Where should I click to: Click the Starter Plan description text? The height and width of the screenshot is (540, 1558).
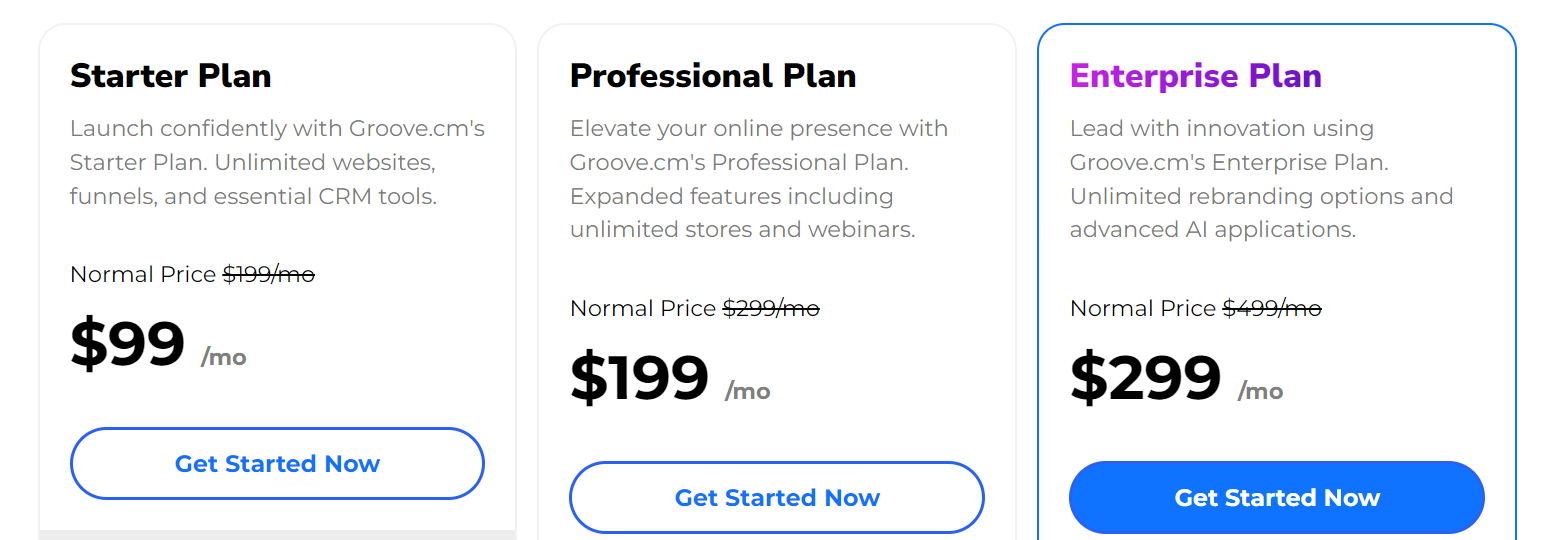(x=277, y=162)
